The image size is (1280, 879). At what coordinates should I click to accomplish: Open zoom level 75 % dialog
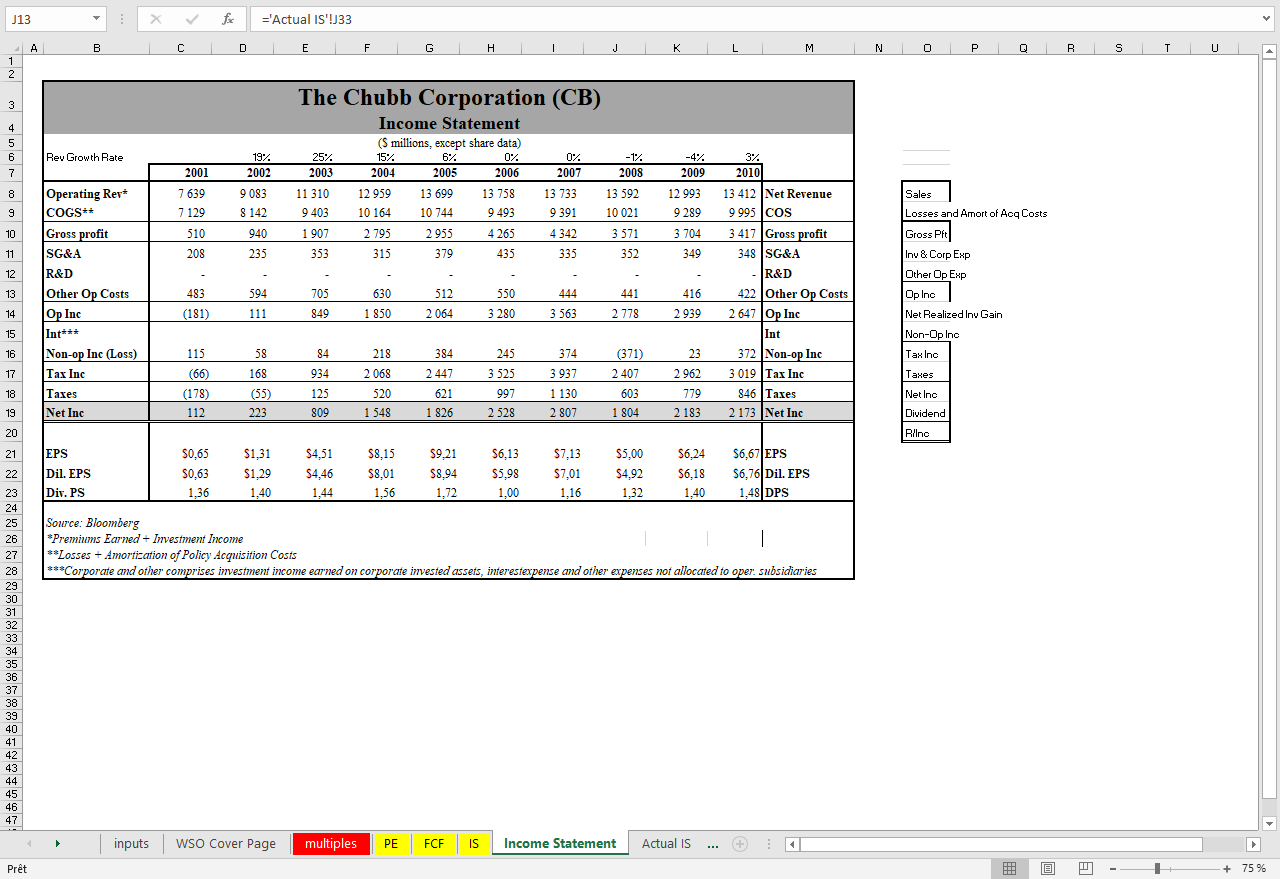point(1254,868)
